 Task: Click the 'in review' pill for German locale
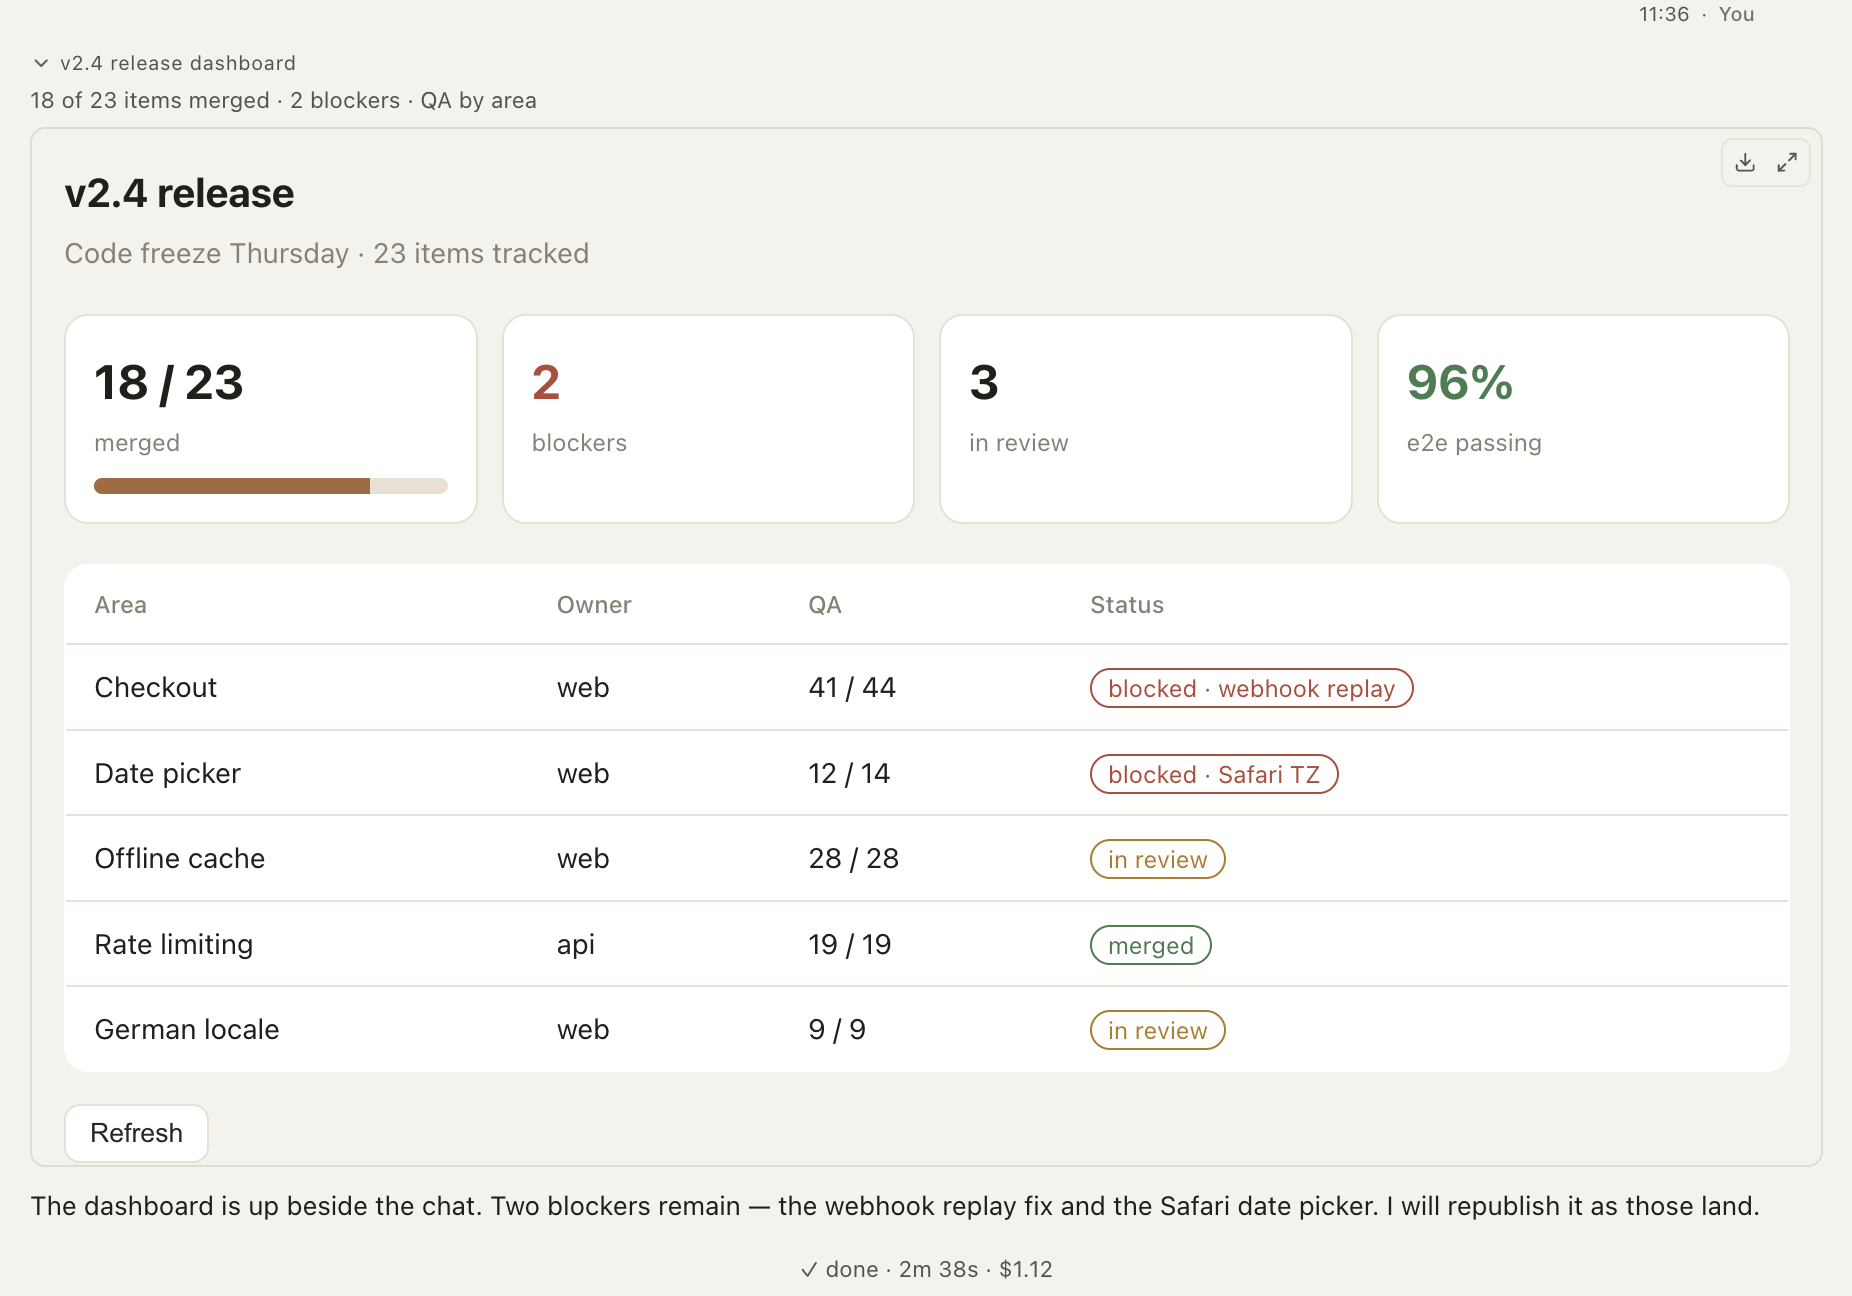click(1157, 1030)
